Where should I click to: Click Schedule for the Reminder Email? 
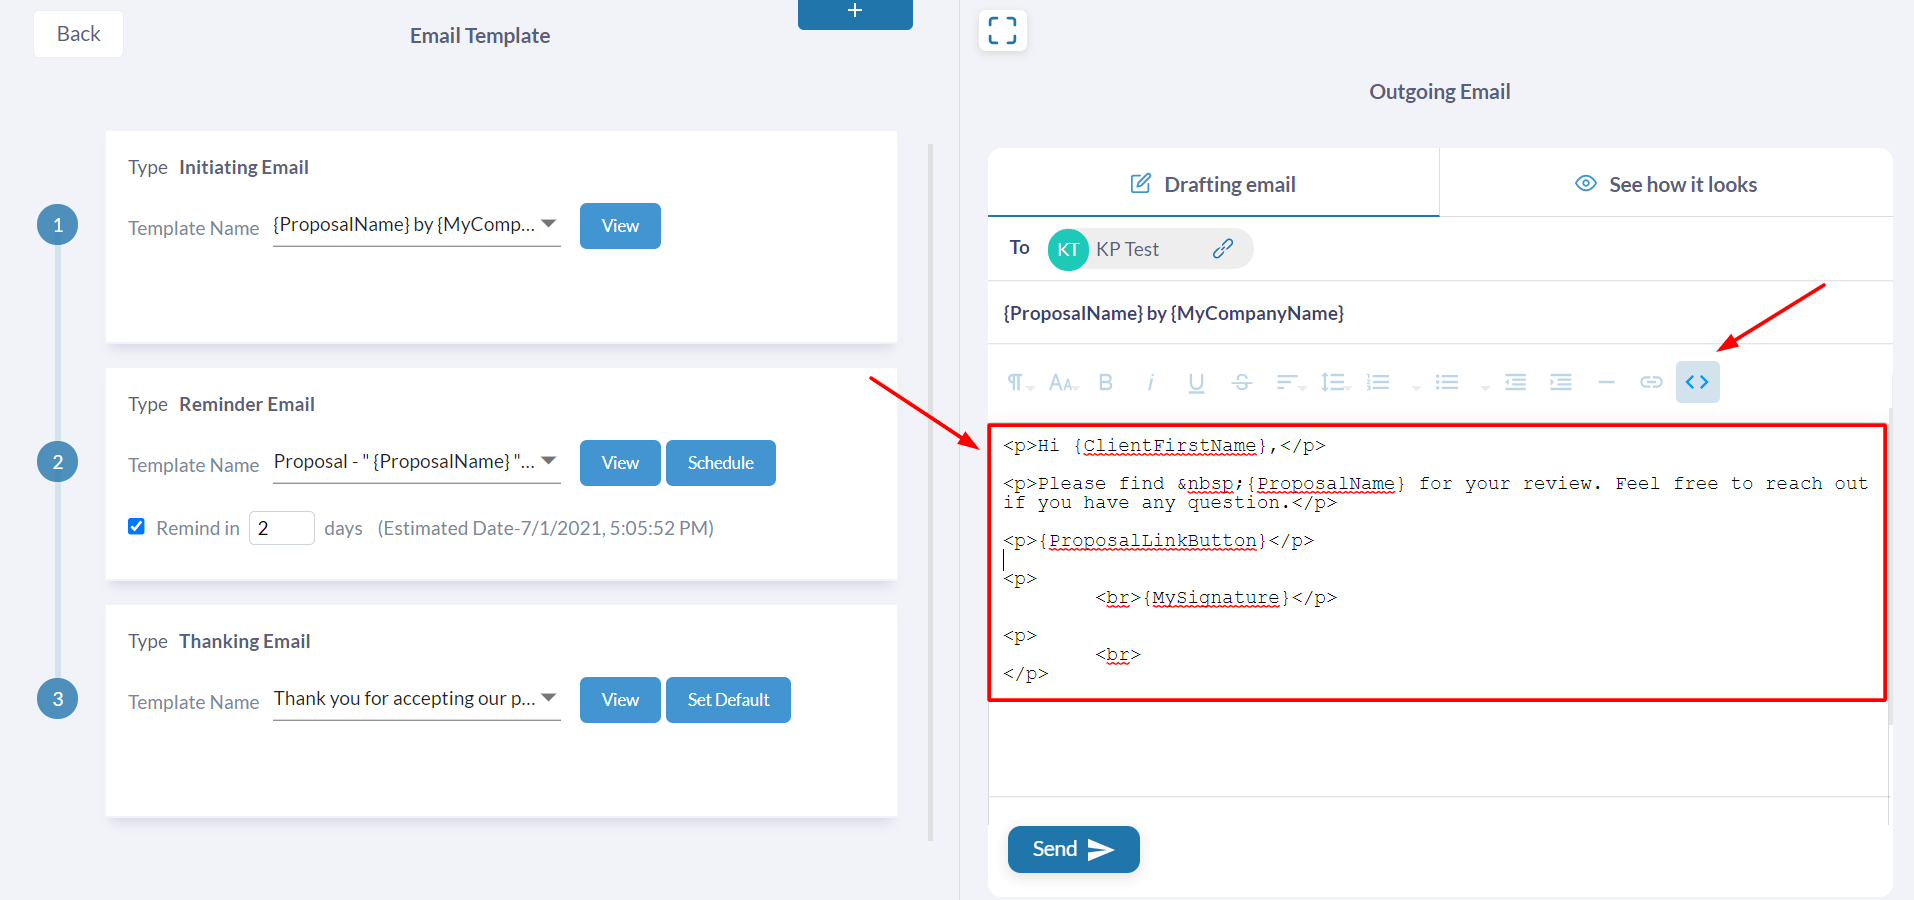[720, 463]
